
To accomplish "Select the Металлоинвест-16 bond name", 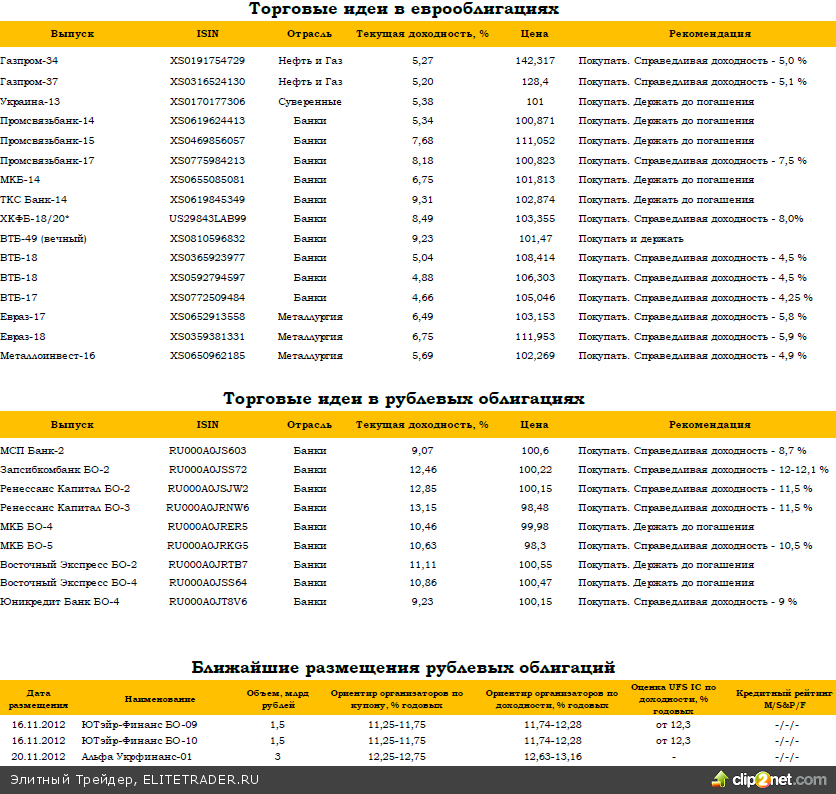I will point(47,356).
